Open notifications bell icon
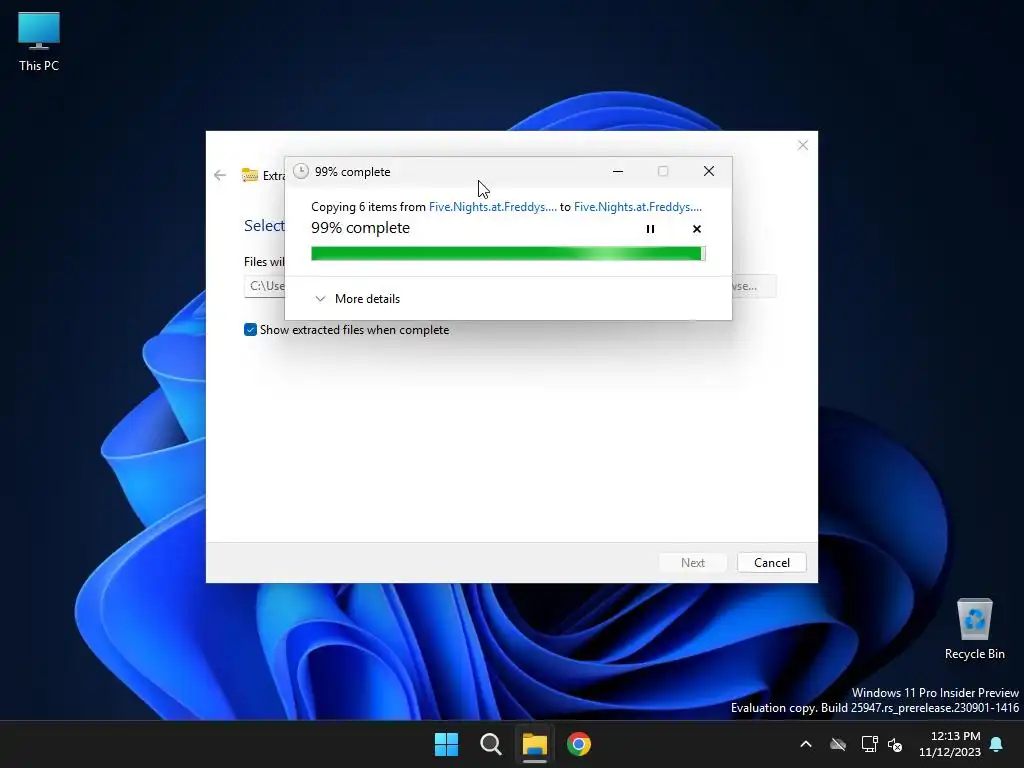Image resolution: width=1024 pixels, height=768 pixels. point(997,744)
